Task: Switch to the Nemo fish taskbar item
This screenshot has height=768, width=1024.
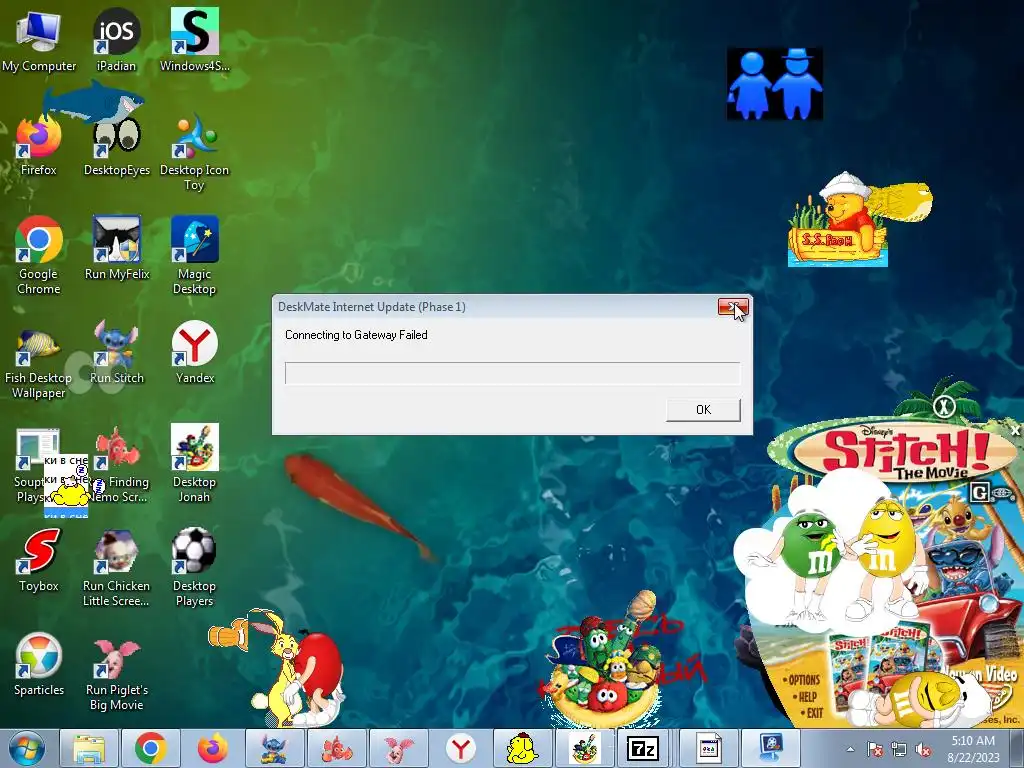Action: 336,748
